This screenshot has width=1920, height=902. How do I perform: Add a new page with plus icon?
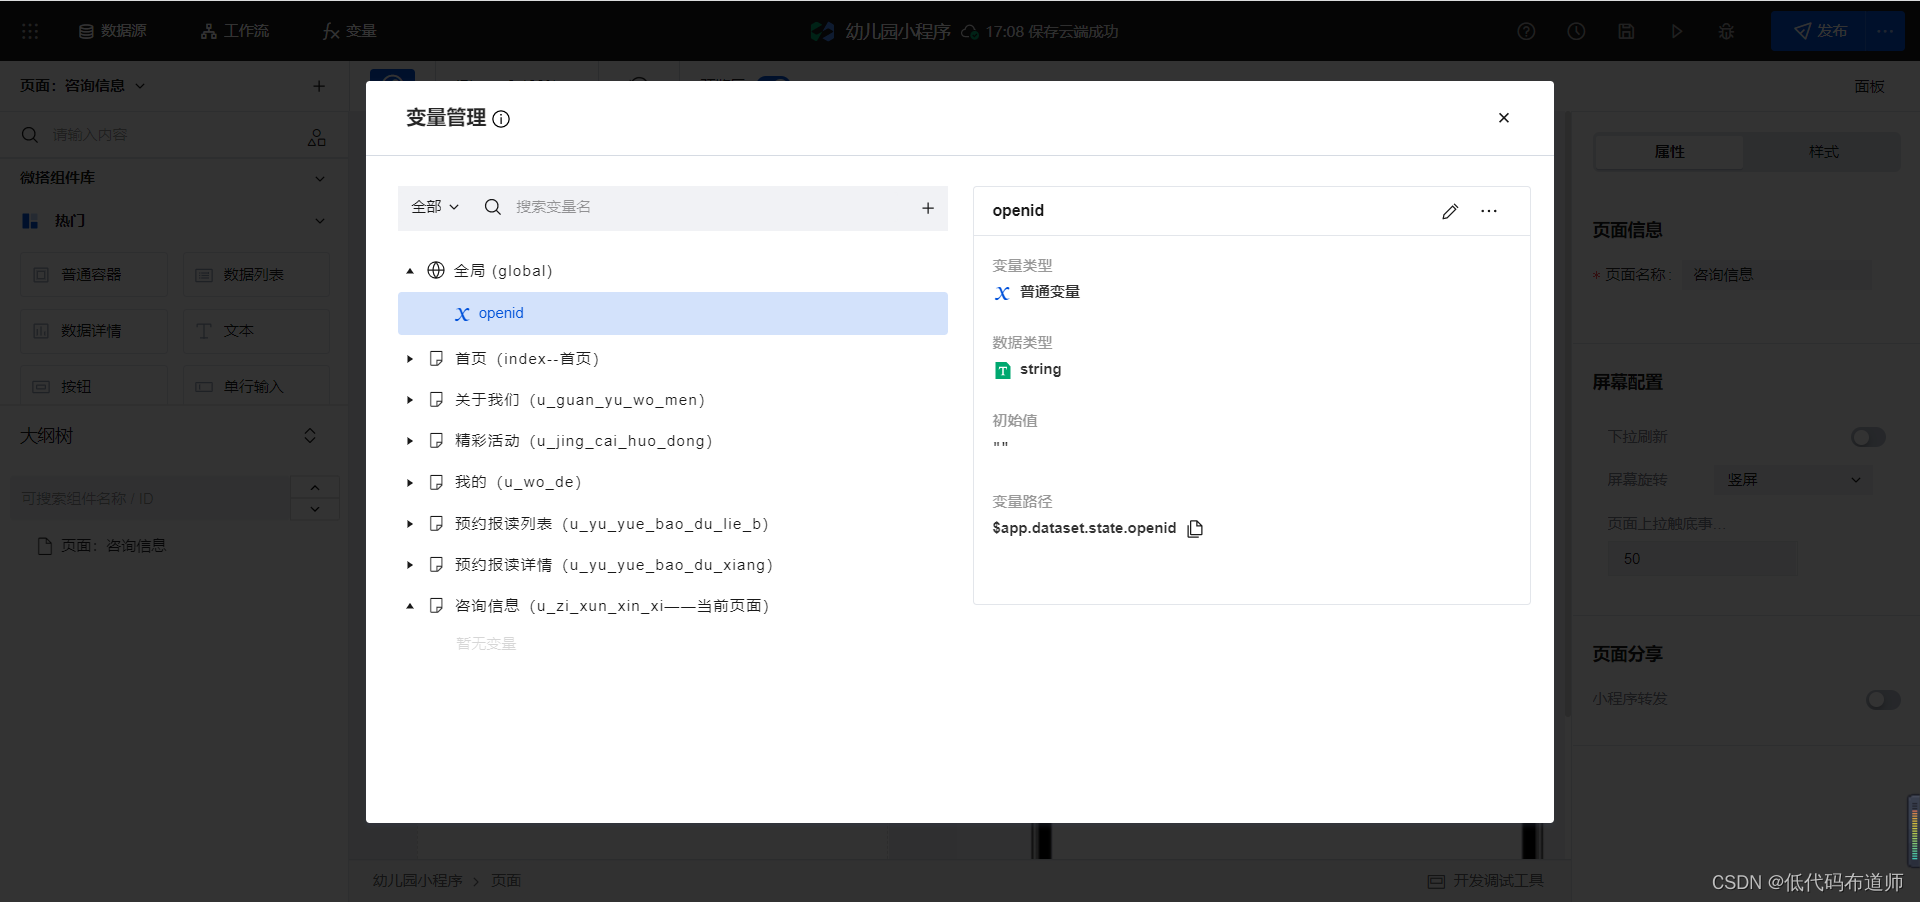click(x=319, y=86)
